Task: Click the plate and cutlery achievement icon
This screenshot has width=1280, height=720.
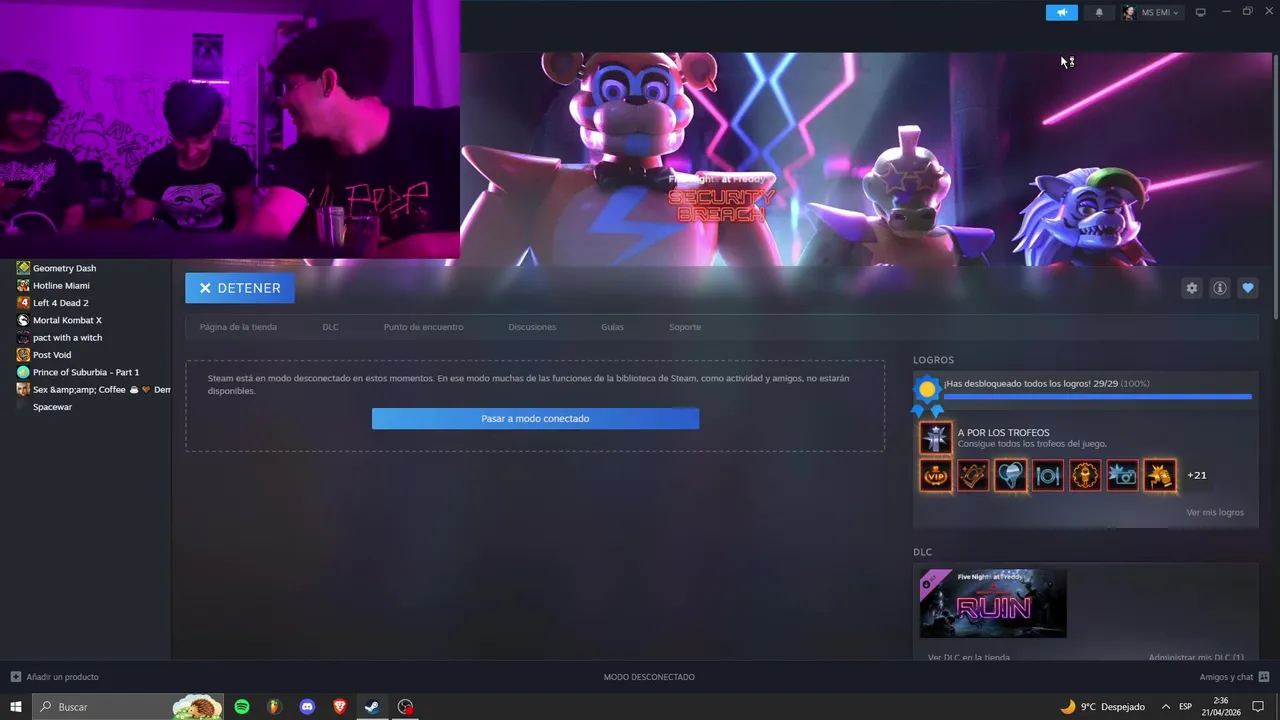Action: 1048,476
